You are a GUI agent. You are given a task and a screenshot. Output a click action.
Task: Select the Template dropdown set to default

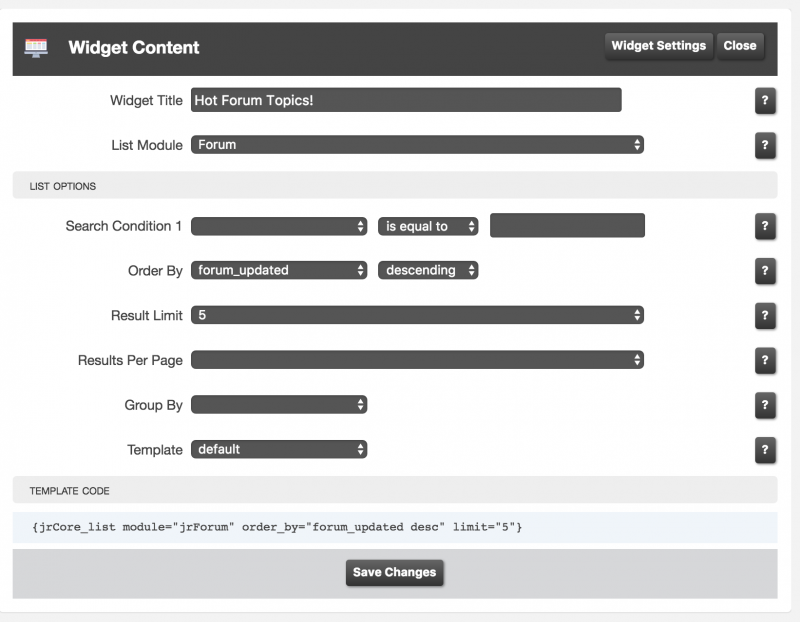coord(279,449)
